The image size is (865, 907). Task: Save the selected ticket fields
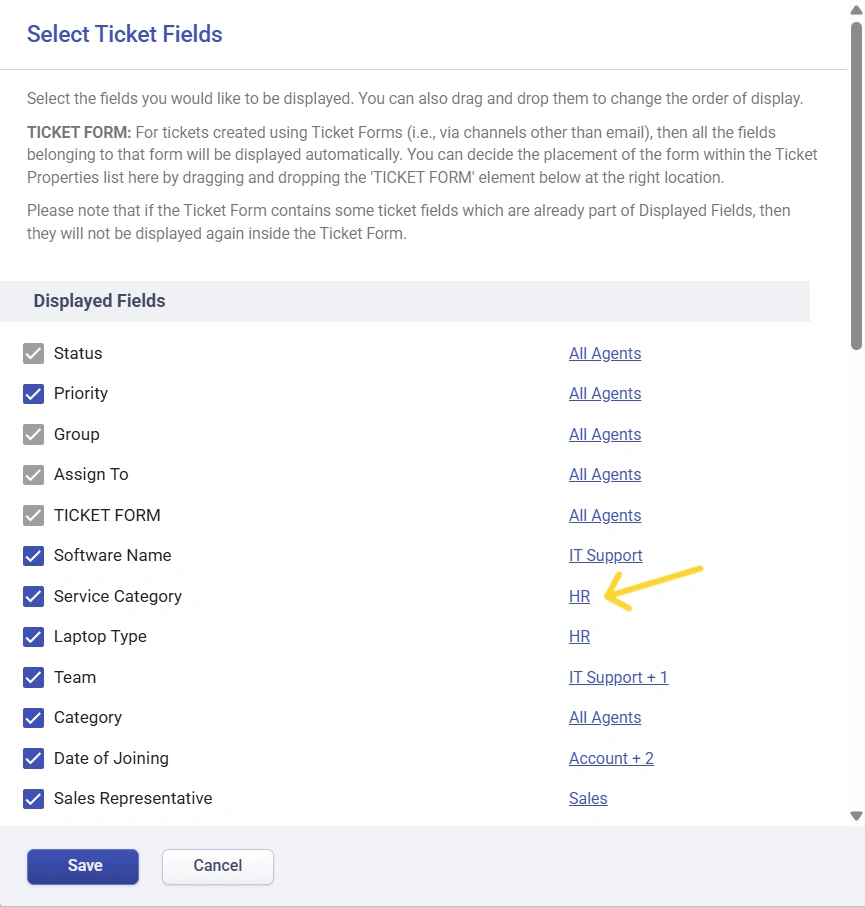[83, 867]
